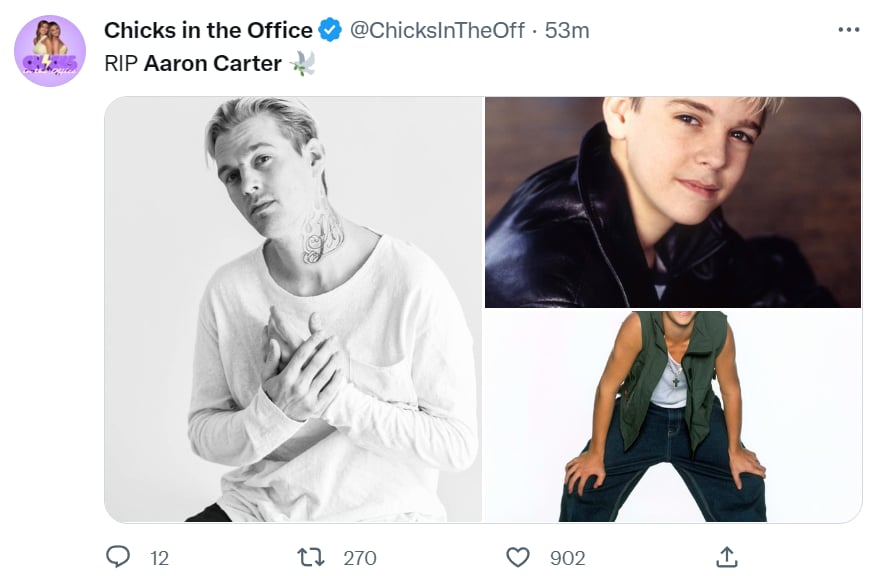
Task: Click the 12 replies count
Action: coord(159,558)
